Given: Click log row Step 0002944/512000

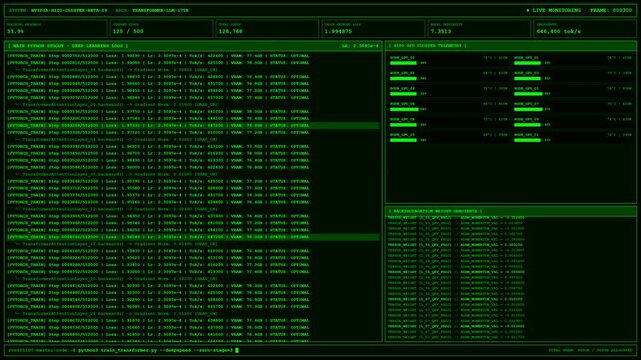Looking at the screenshot, I should click(193, 84).
